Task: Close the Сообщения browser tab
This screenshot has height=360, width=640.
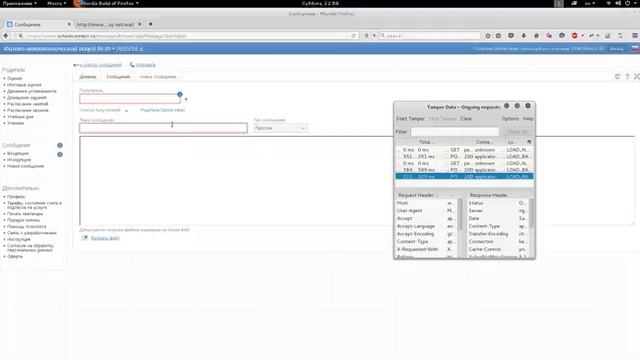Action: coord(69,24)
